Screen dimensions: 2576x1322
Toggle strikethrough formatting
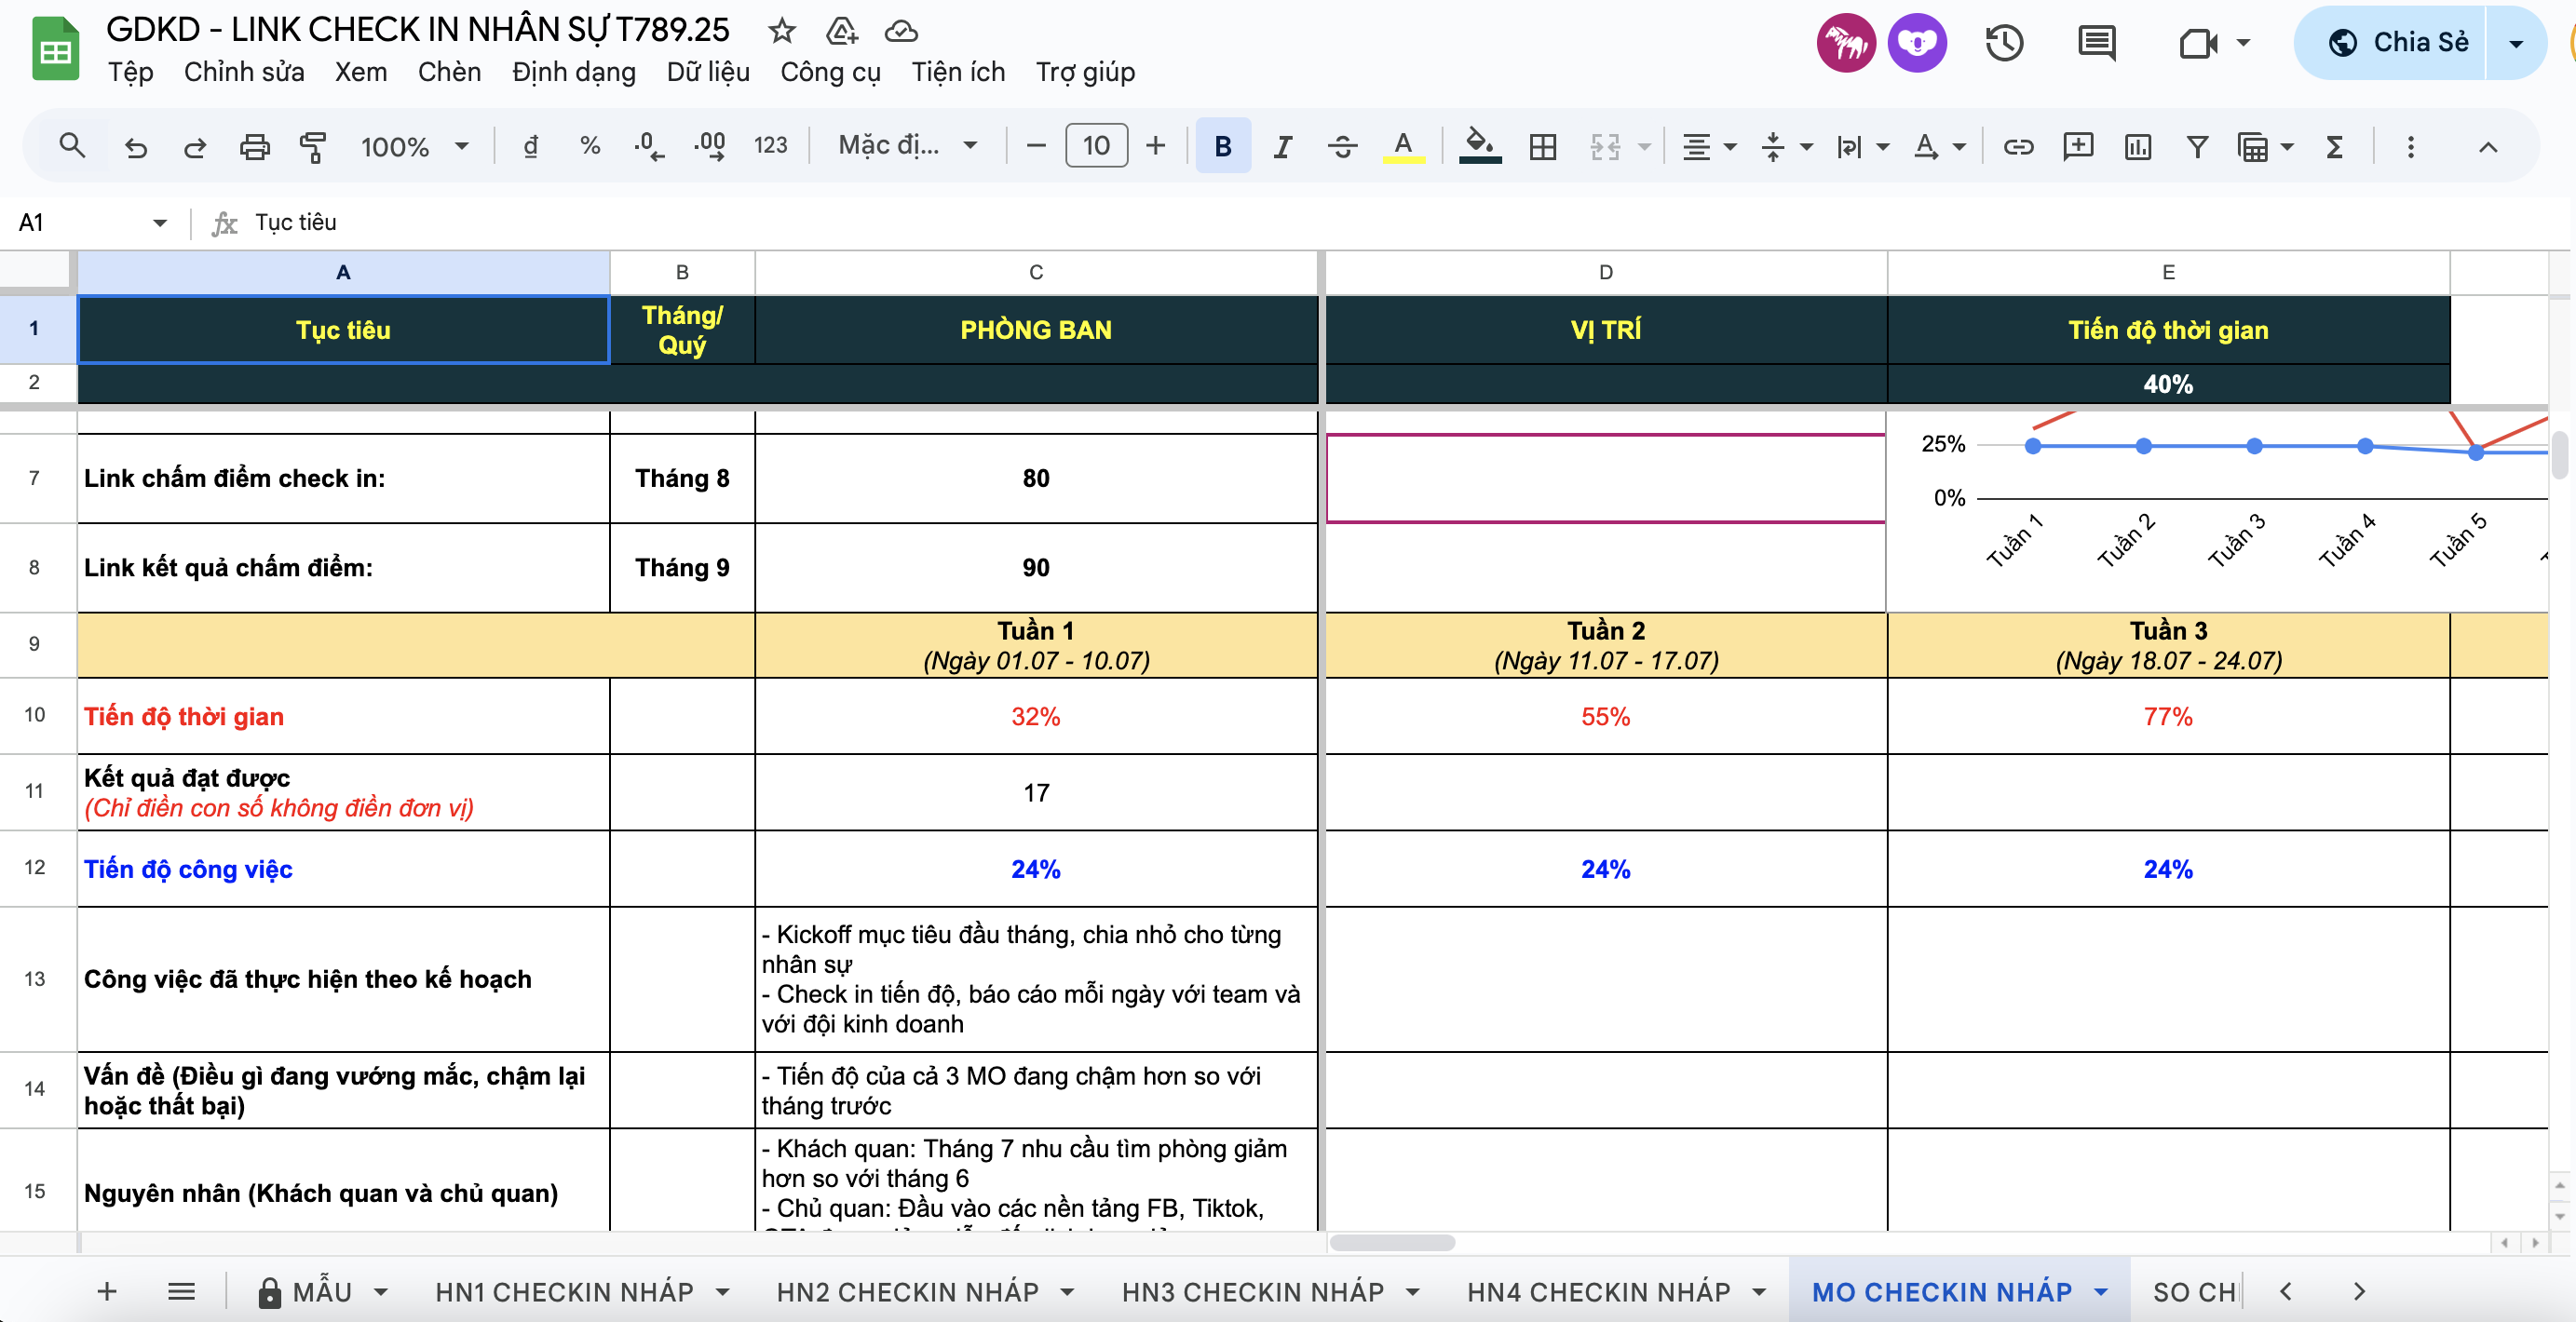point(1342,147)
